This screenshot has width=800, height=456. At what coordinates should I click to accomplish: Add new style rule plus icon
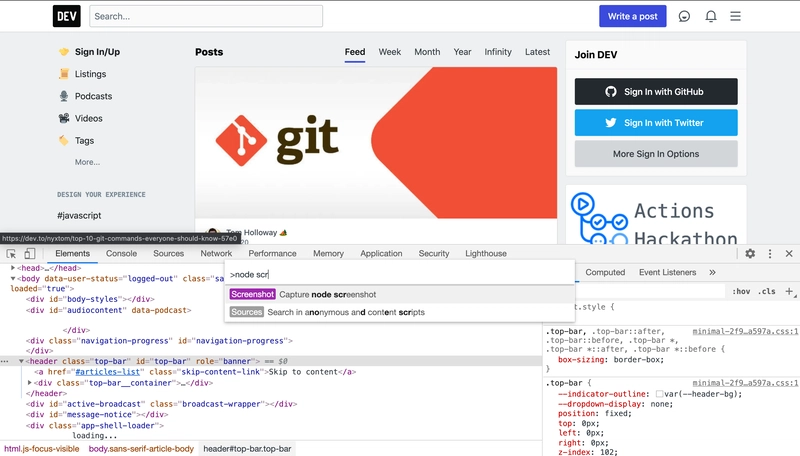(x=789, y=291)
